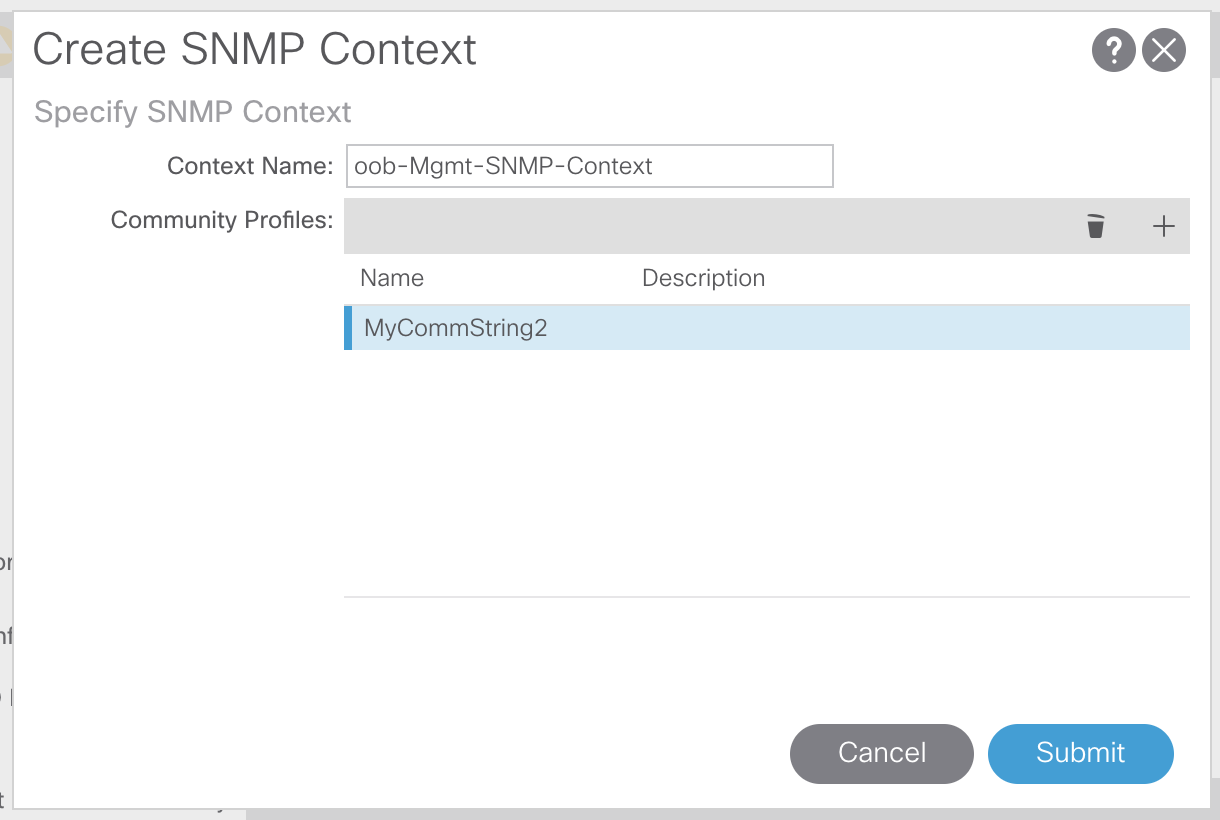Sort by the Description column header
The image size is (1220, 820).
point(703,278)
